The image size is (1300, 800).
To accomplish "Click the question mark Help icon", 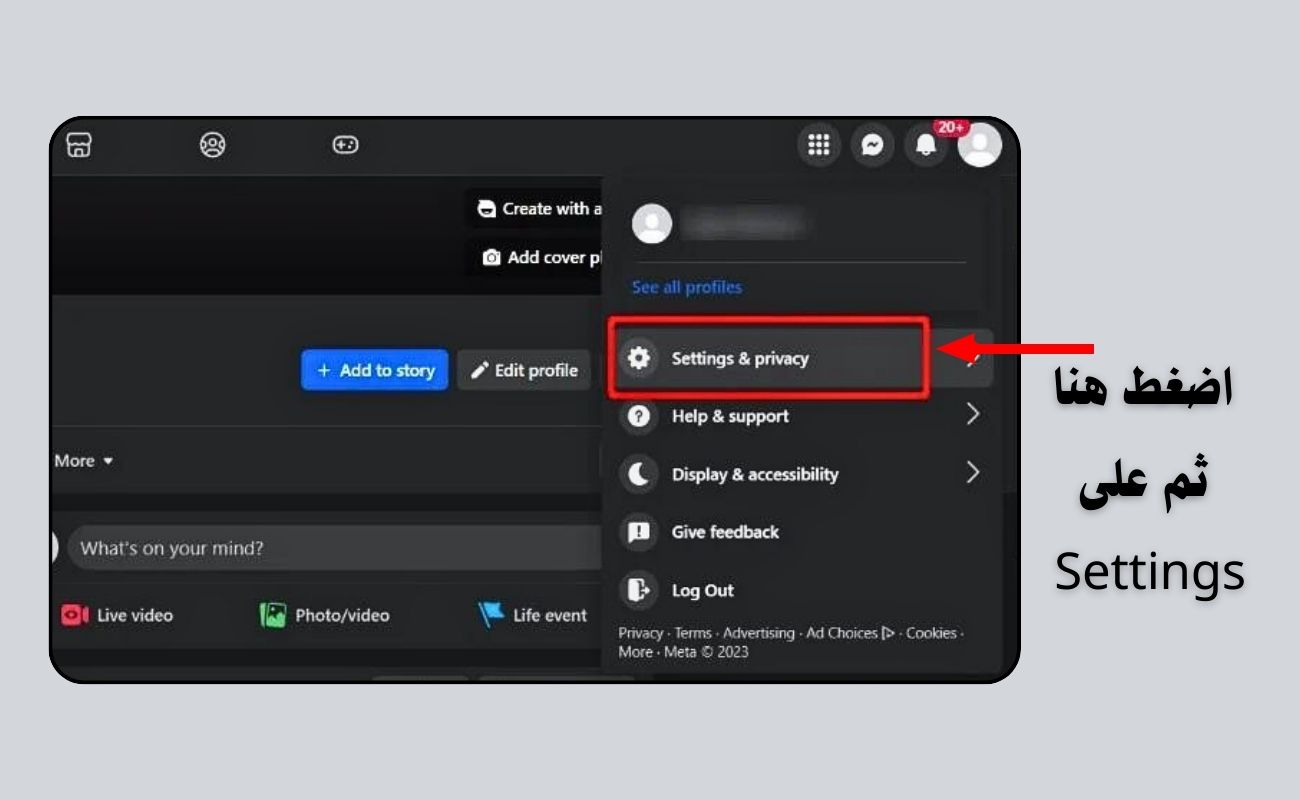I will tap(638, 416).
